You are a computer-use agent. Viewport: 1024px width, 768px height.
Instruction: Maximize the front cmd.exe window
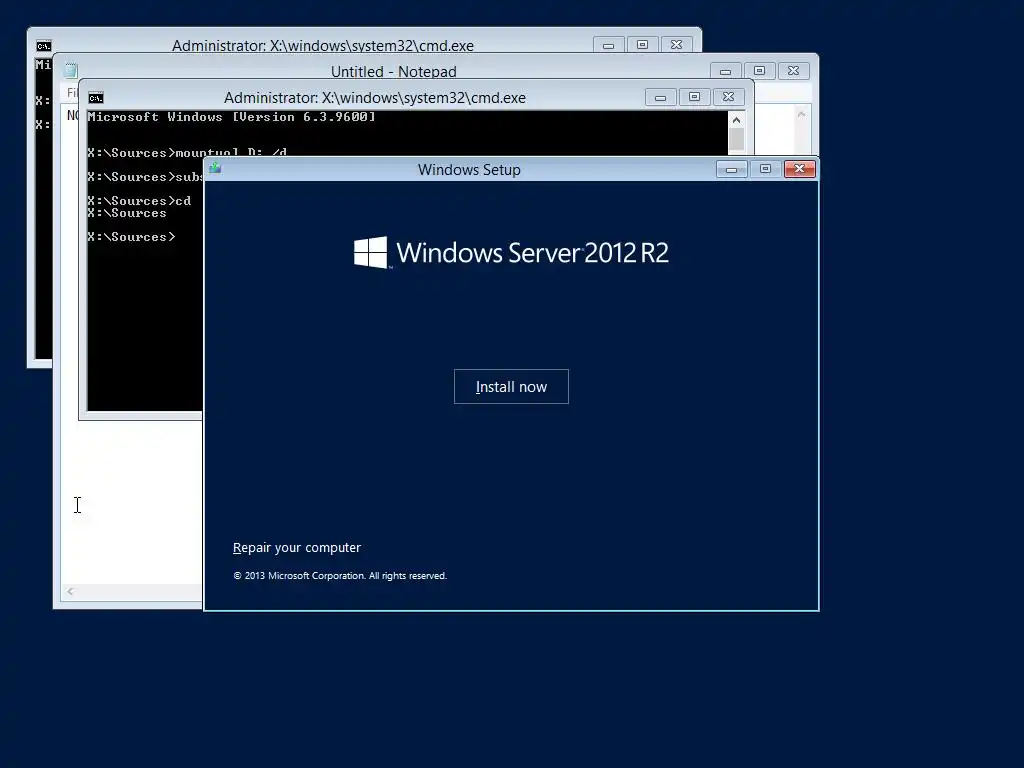(694, 97)
